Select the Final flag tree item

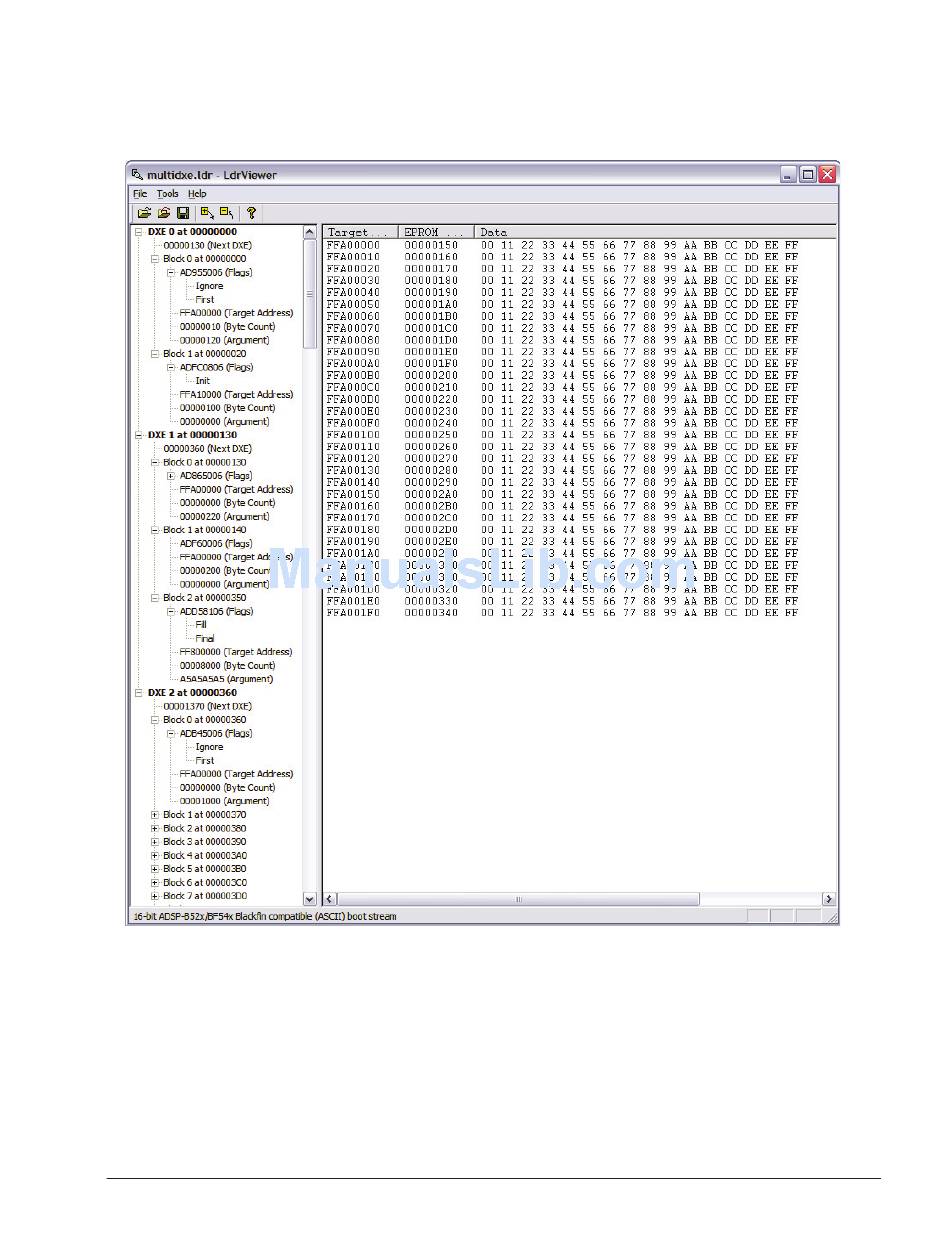[x=205, y=638]
